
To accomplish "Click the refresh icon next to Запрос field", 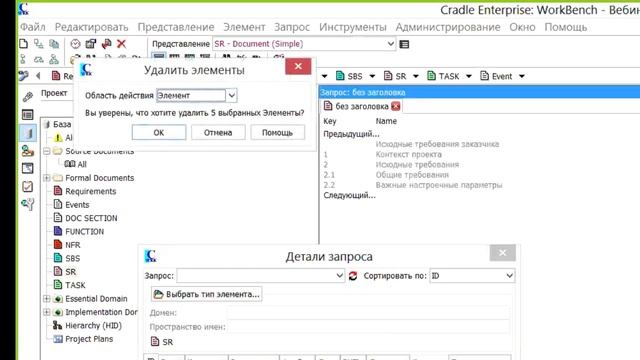I will [353, 276].
